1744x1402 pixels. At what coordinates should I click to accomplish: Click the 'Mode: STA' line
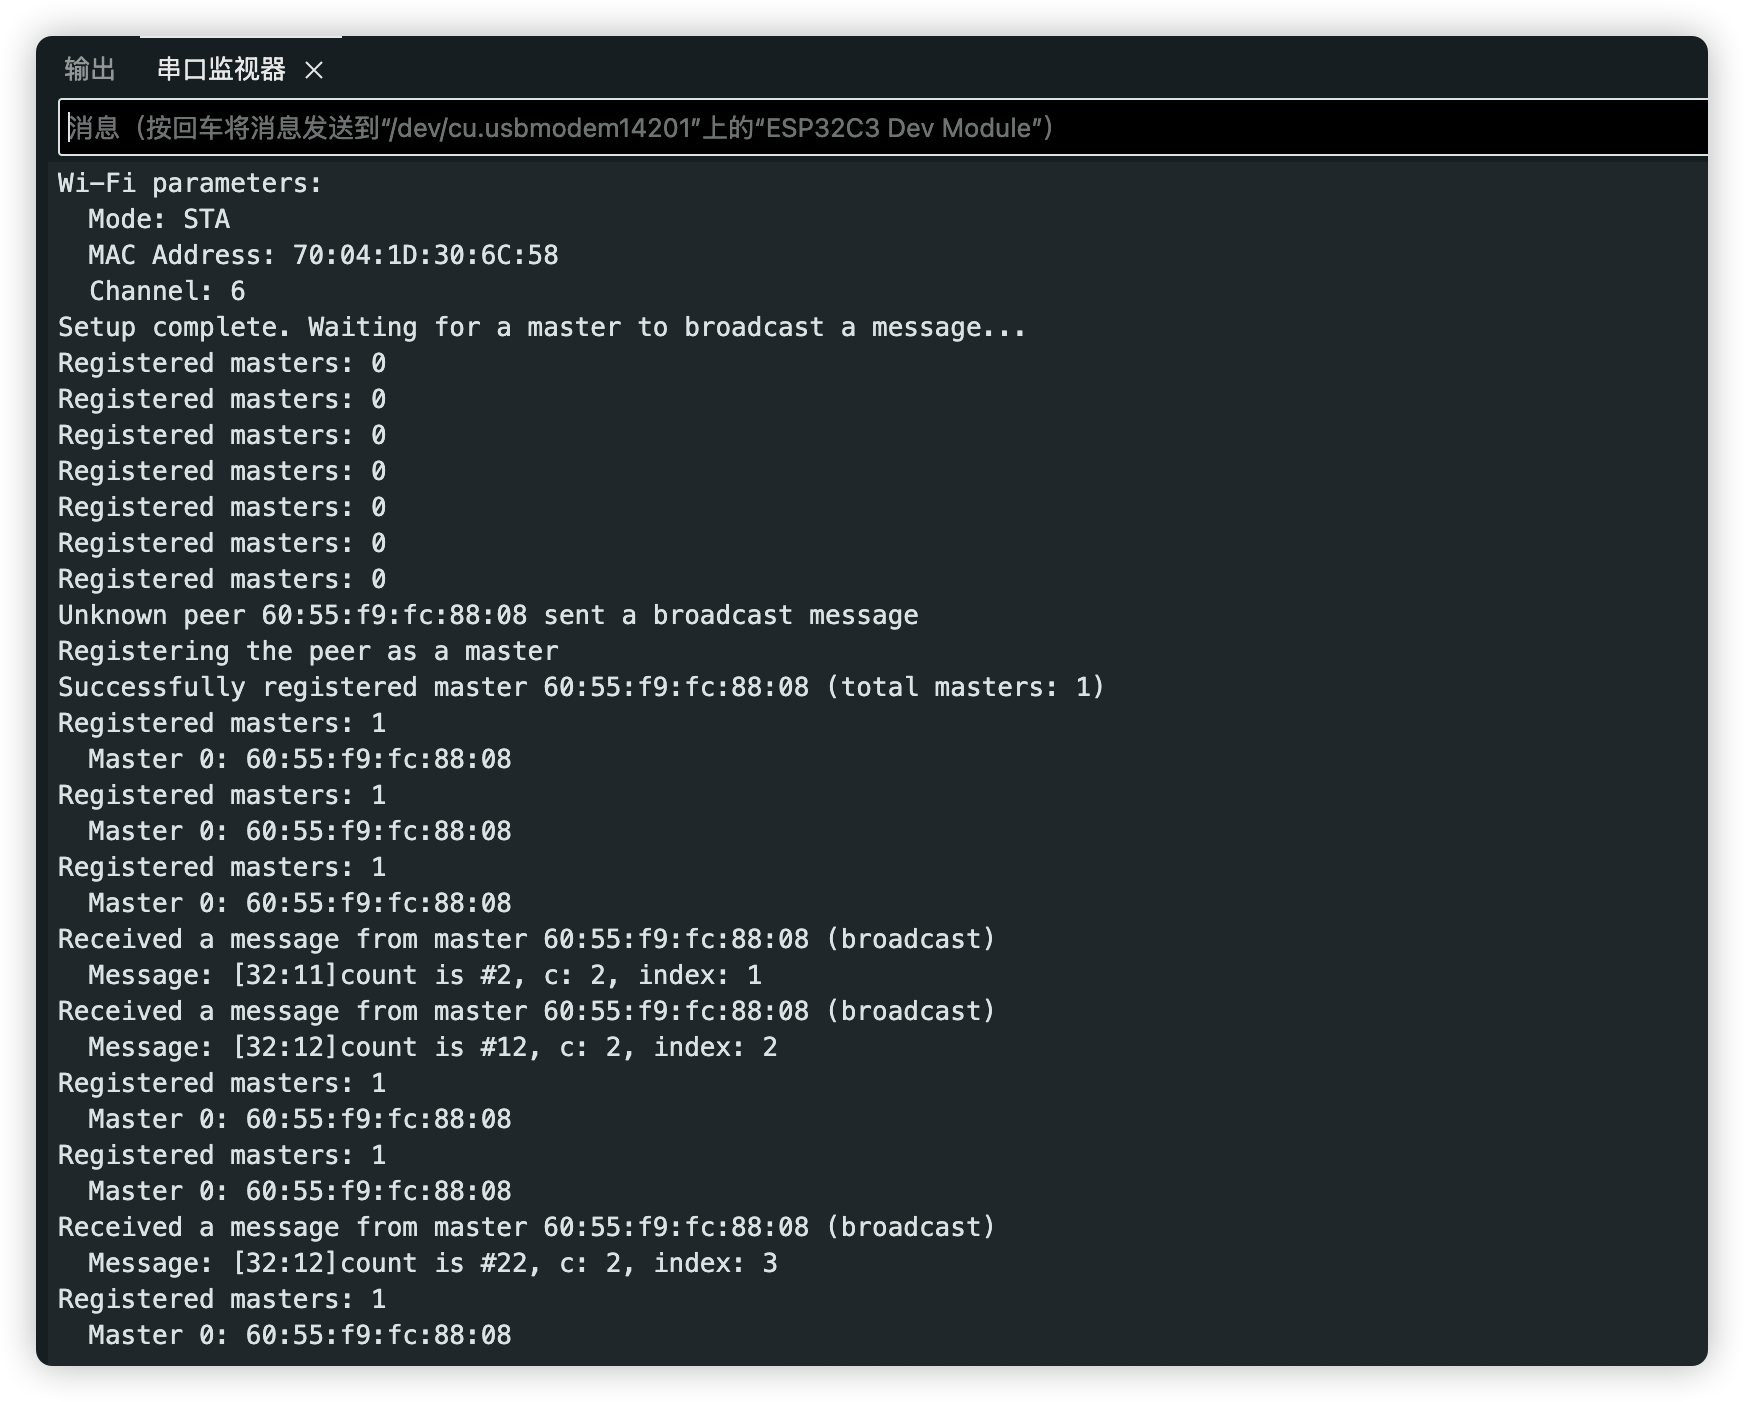[x=159, y=220]
